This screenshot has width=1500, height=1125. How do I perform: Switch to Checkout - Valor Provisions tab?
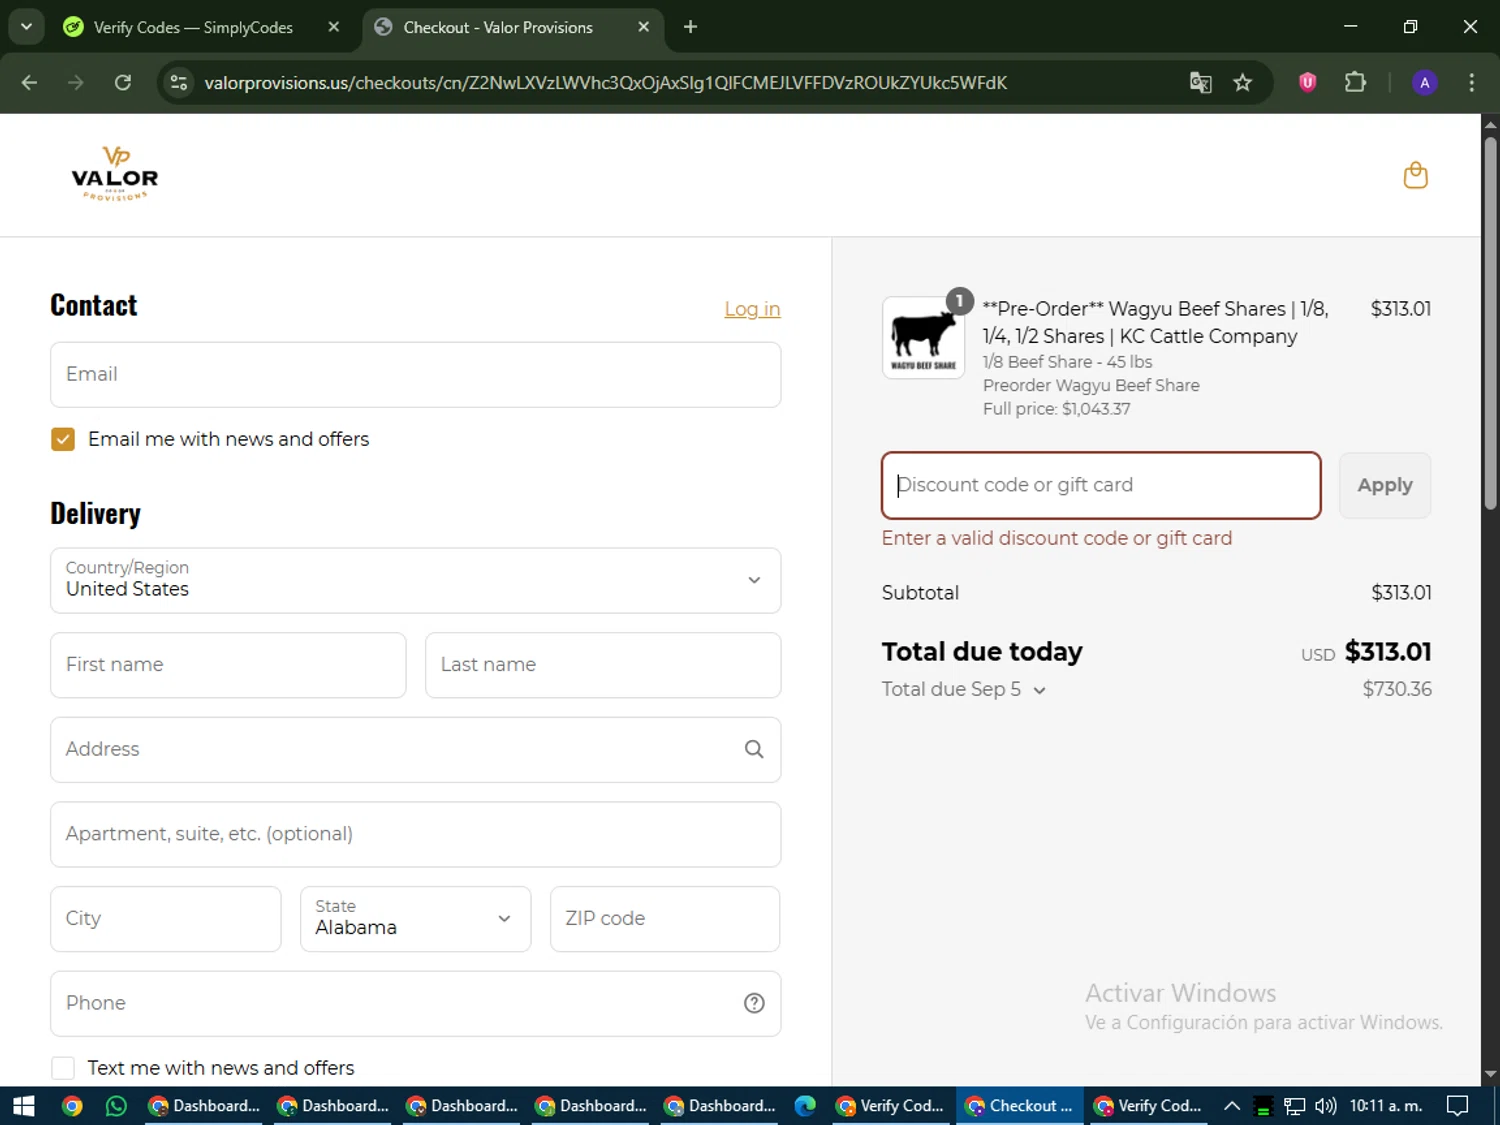coord(511,27)
